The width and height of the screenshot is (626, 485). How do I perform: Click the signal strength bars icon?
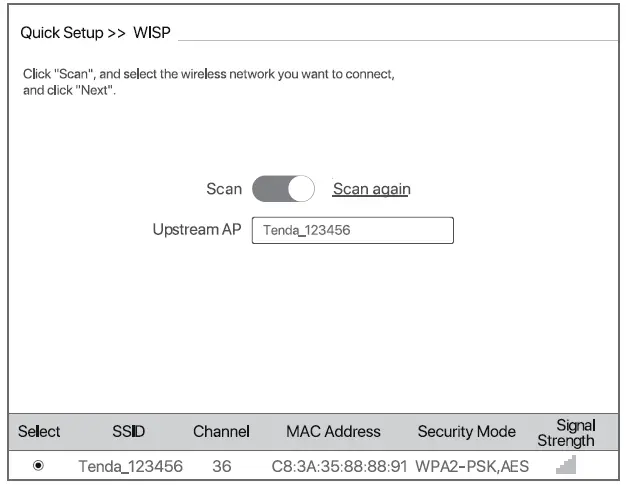566,465
